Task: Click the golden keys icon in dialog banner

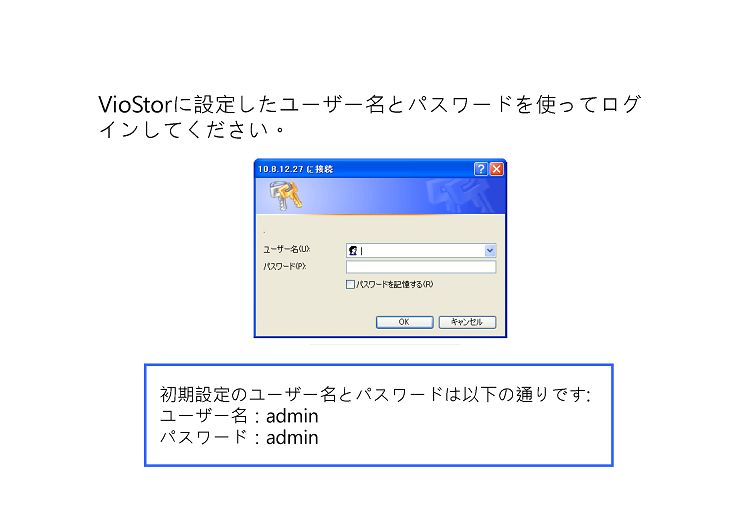Action: [x=286, y=195]
